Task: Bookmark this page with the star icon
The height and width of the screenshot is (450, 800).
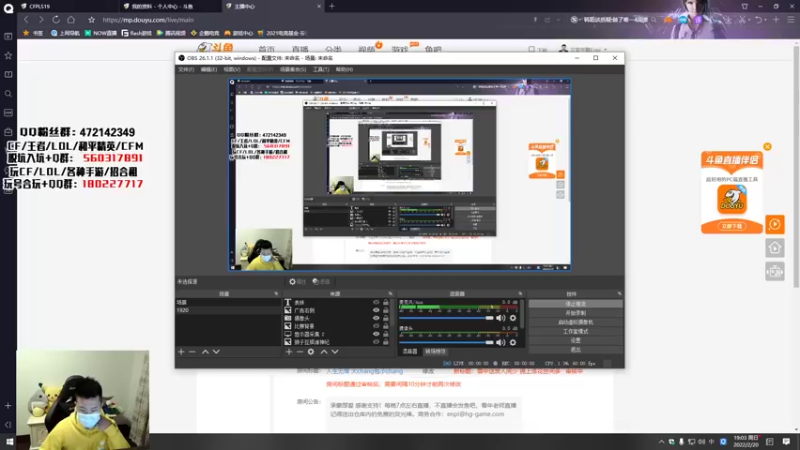Action: click(91, 20)
